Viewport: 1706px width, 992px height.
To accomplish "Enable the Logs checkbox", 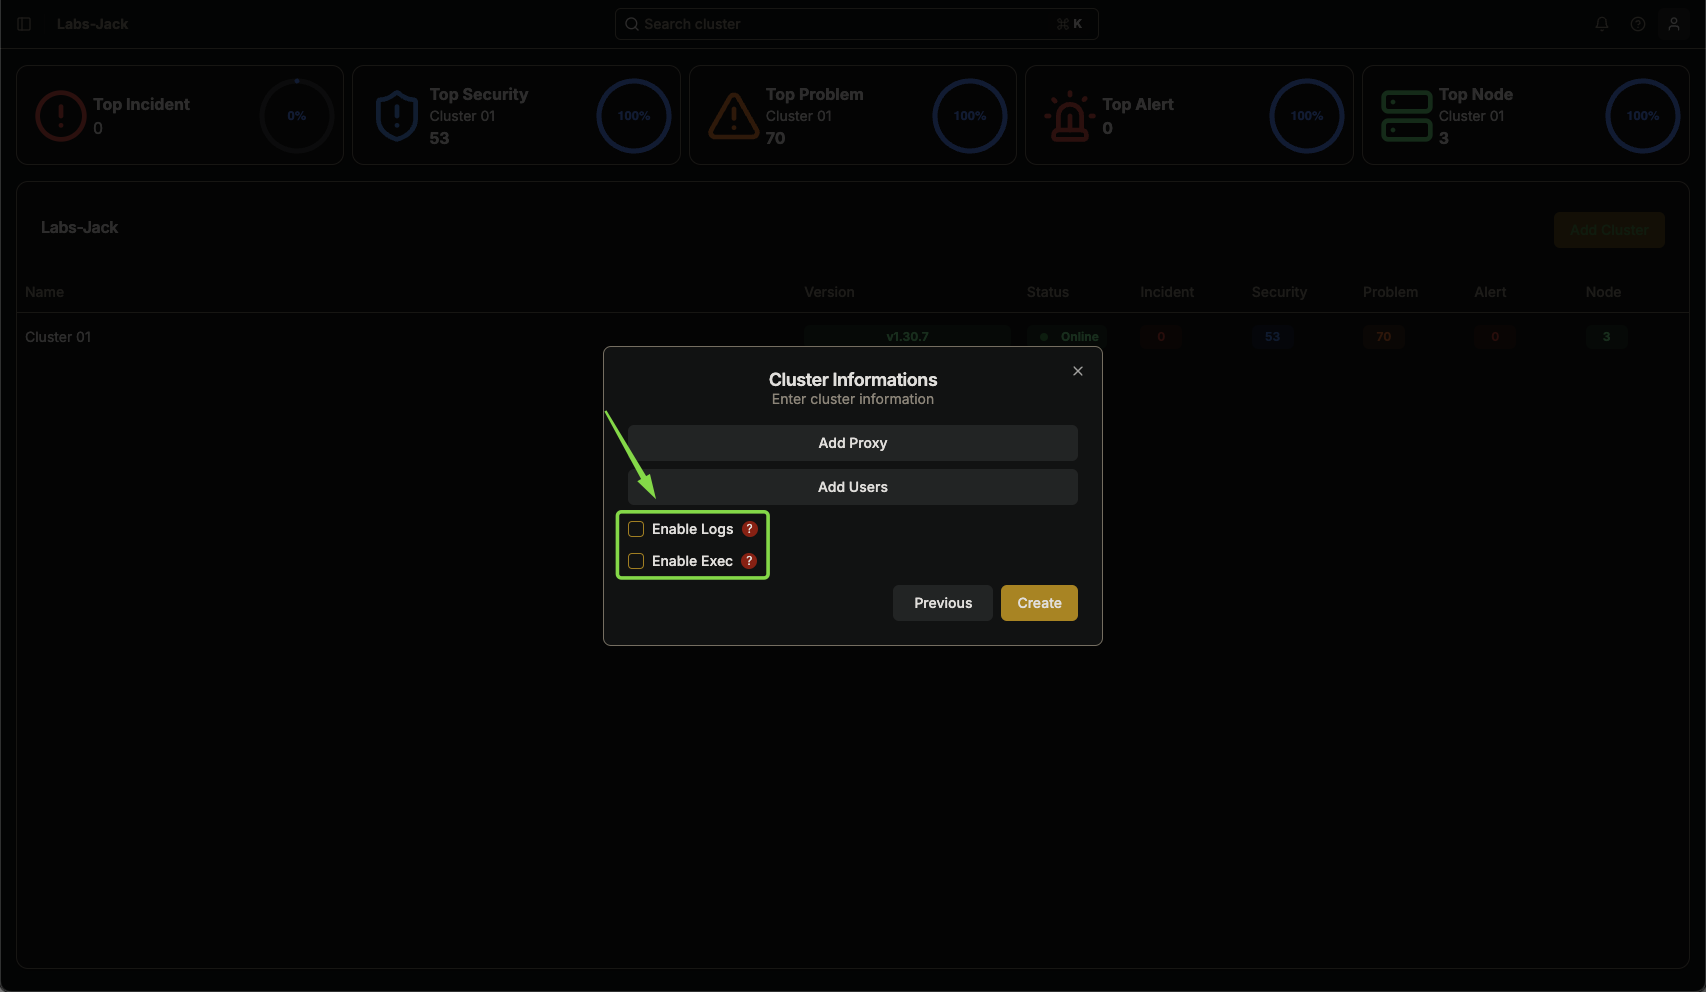I will tap(636, 529).
